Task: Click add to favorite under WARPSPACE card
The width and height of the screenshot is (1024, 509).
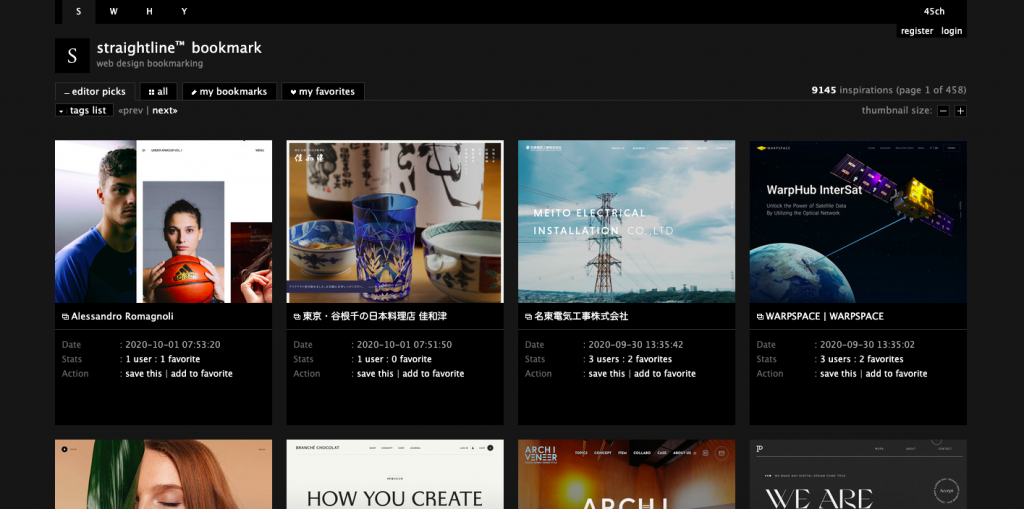Action: [896, 374]
